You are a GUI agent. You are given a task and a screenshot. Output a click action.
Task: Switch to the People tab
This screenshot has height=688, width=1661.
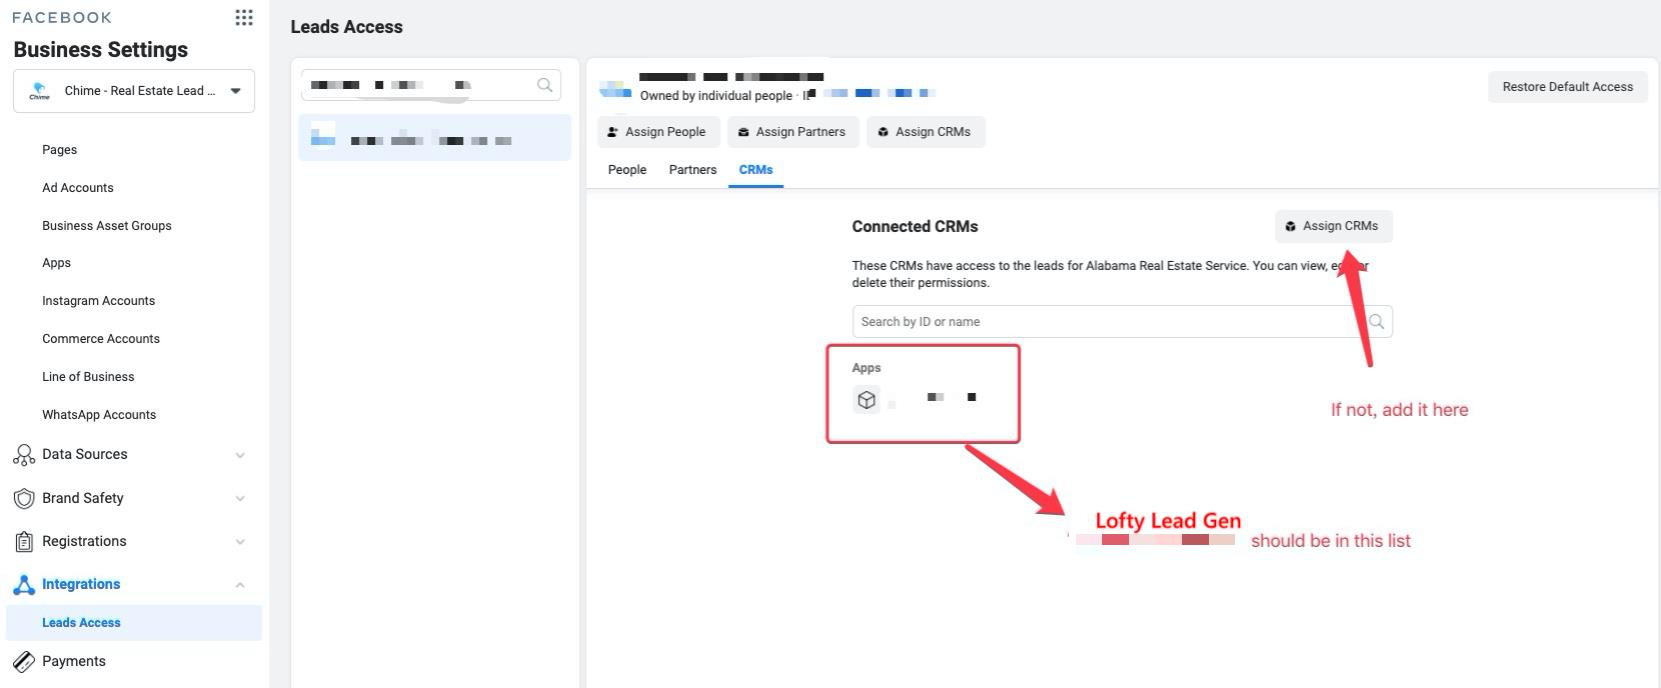(627, 170)
